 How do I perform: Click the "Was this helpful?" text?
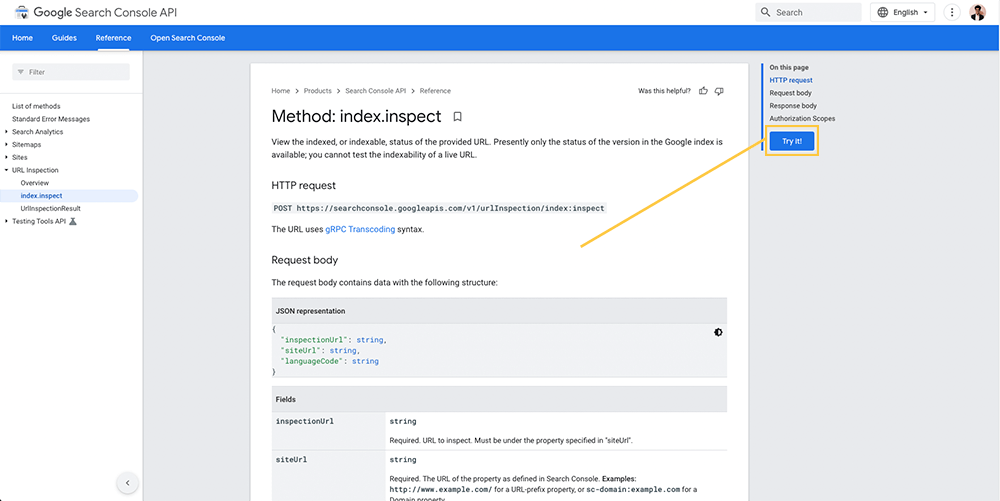click(664, 91)
